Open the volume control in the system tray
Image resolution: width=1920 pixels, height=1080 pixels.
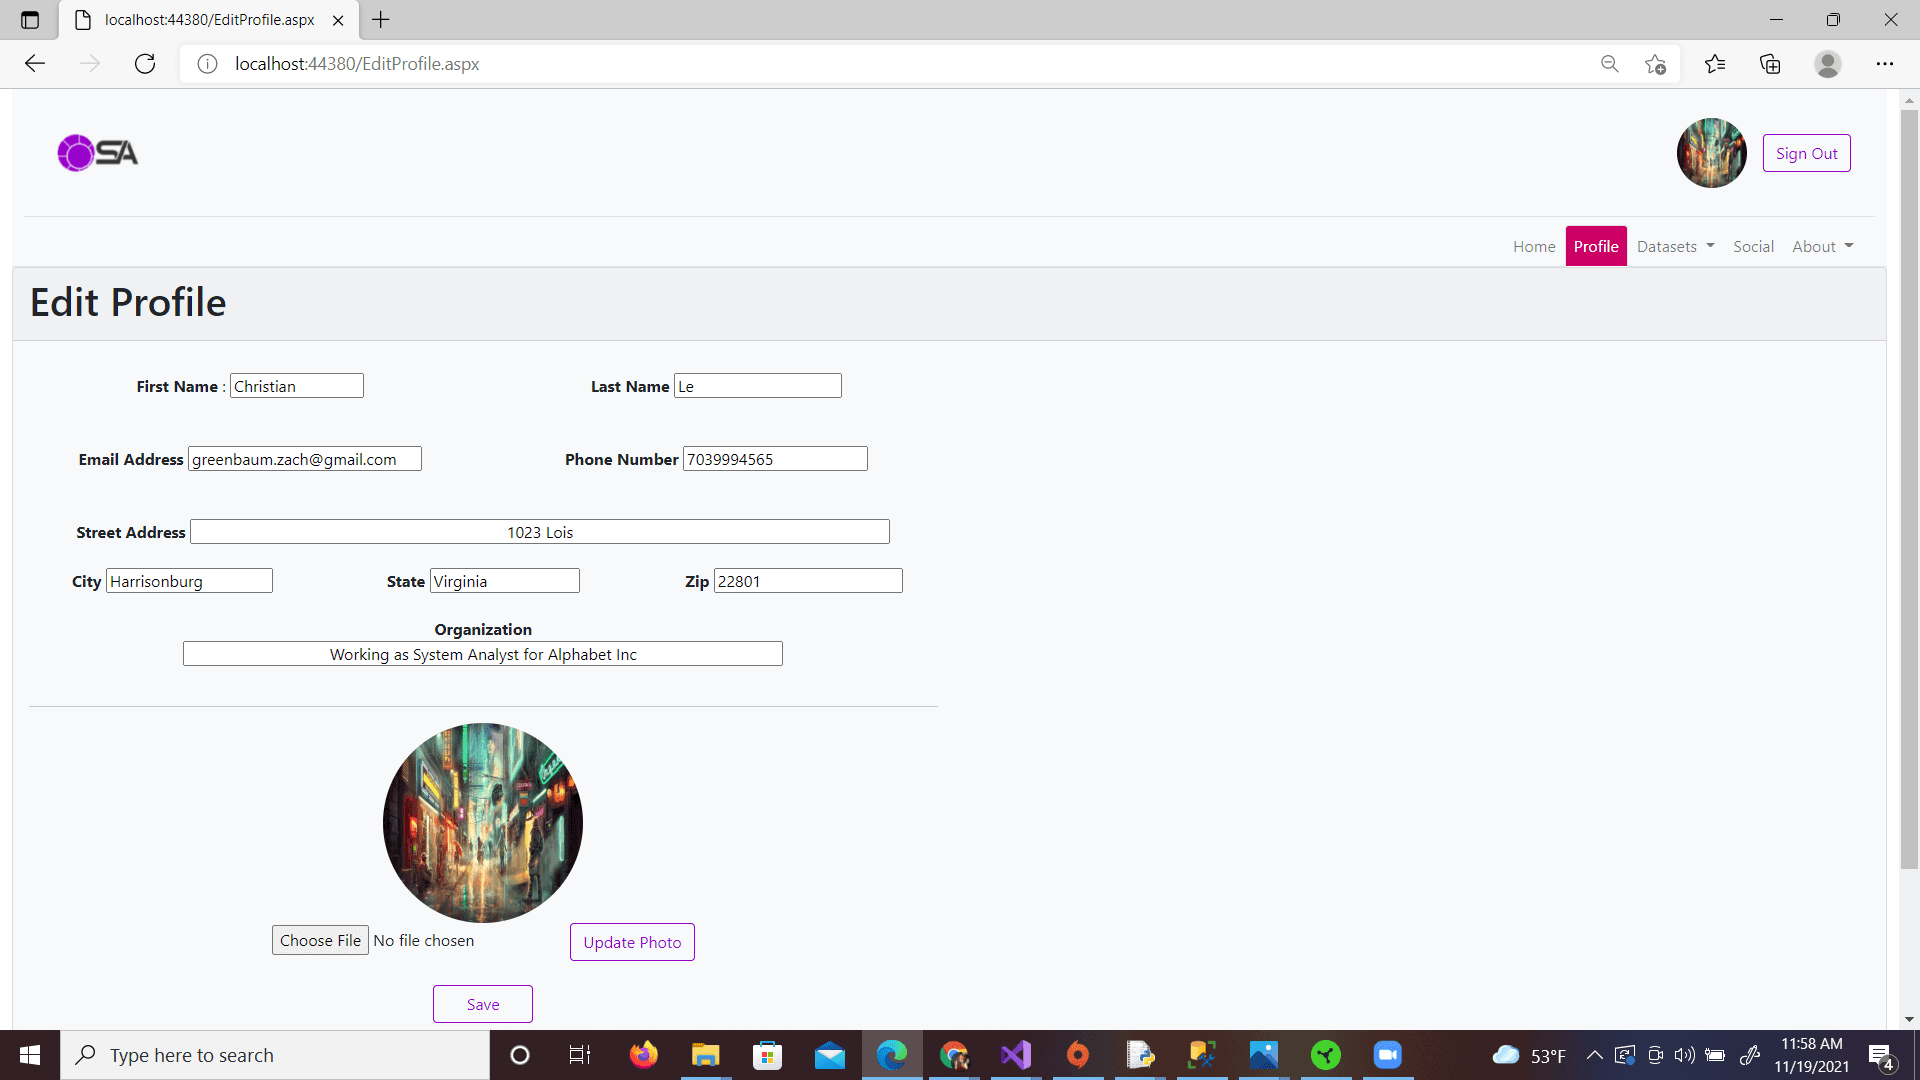tap(1686, 1054)
